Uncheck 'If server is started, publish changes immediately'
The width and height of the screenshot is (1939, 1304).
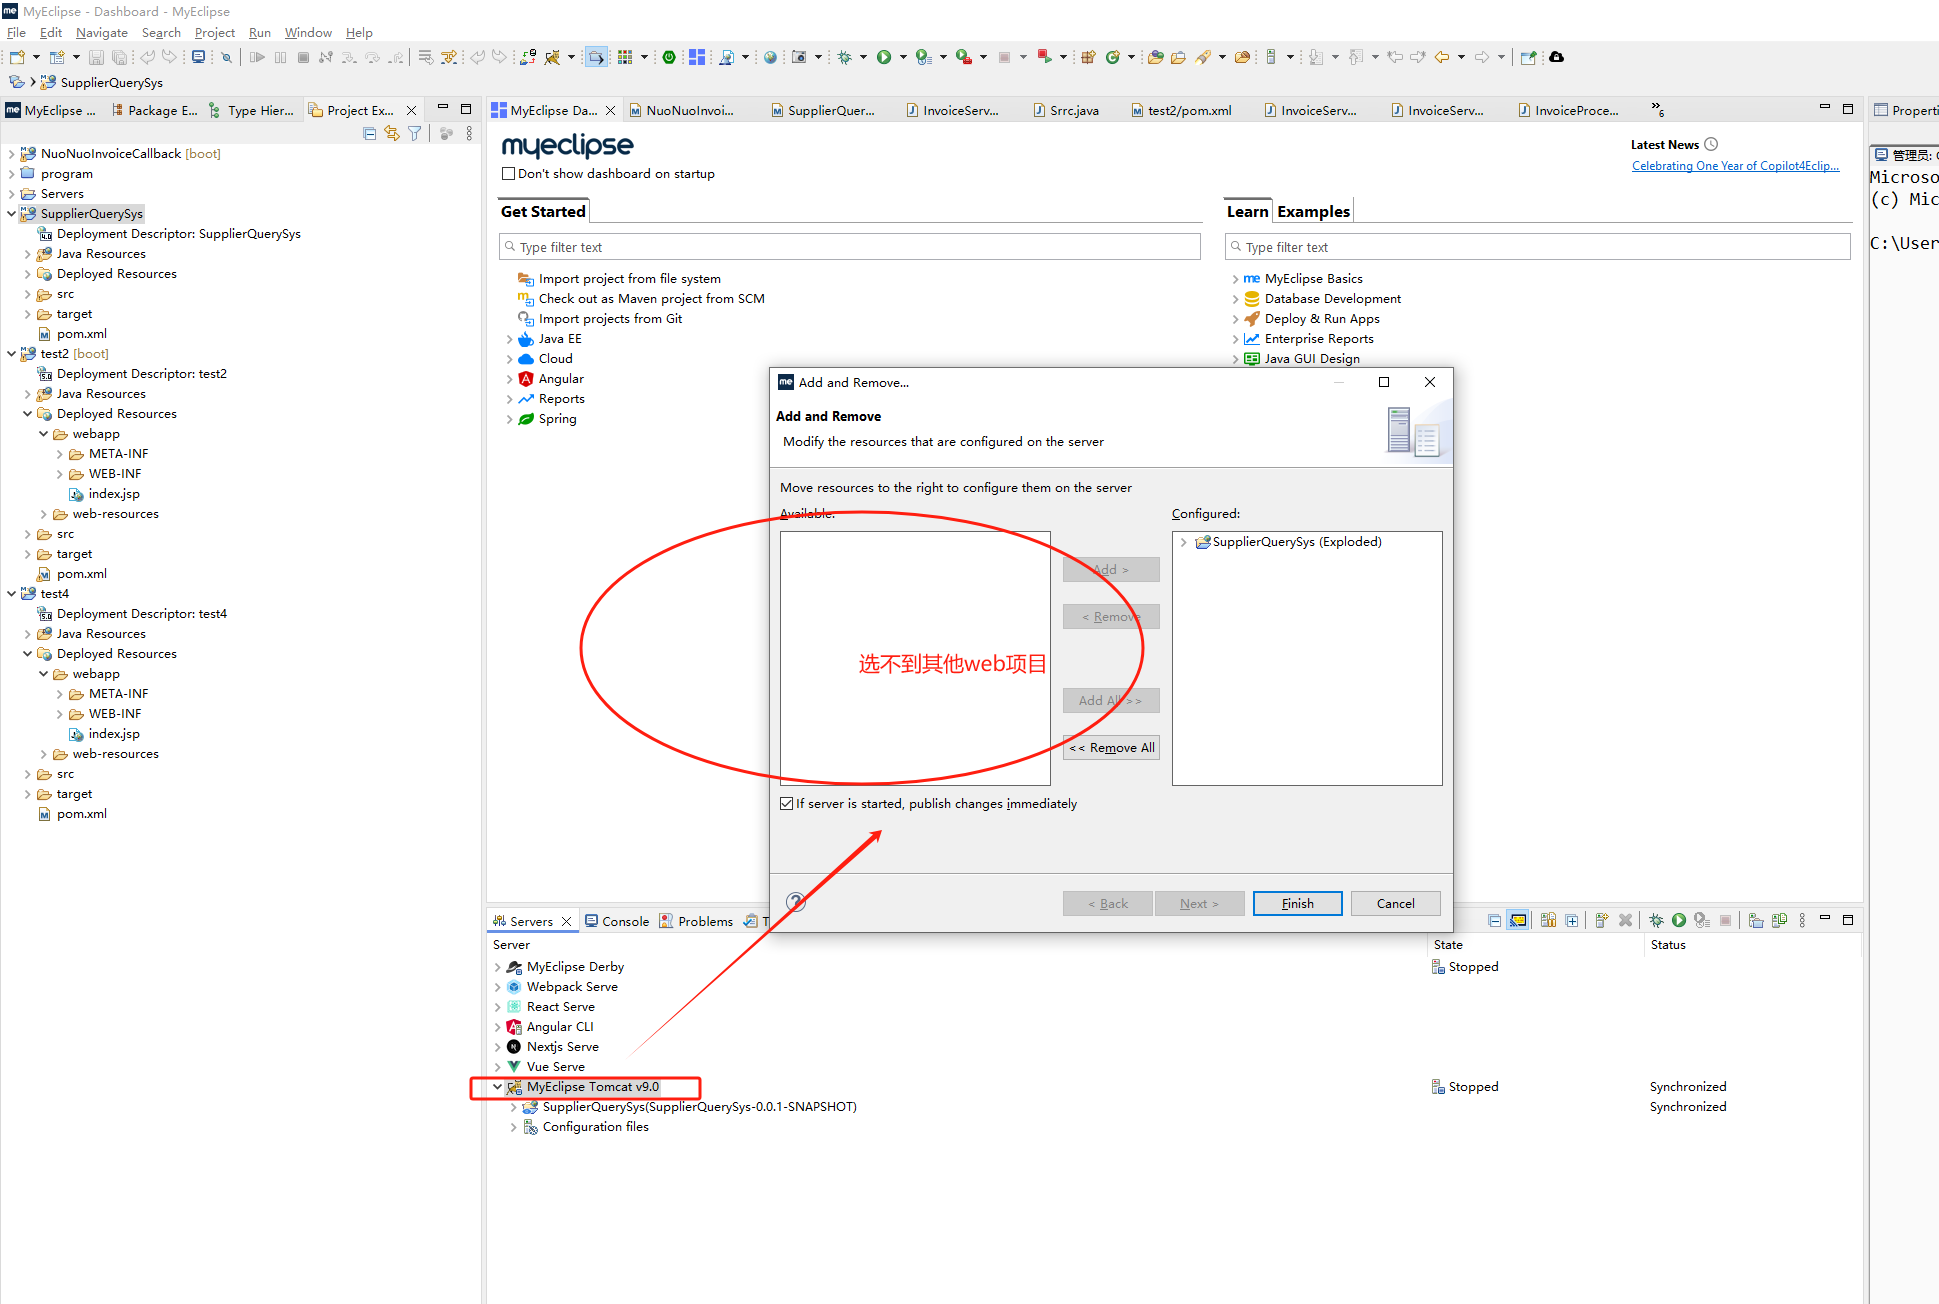point(787,804)
